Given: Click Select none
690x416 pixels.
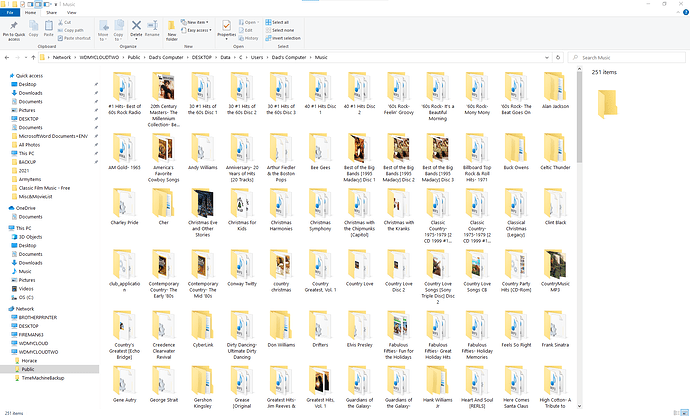Looking at the screenshot, I should point(279,30).
